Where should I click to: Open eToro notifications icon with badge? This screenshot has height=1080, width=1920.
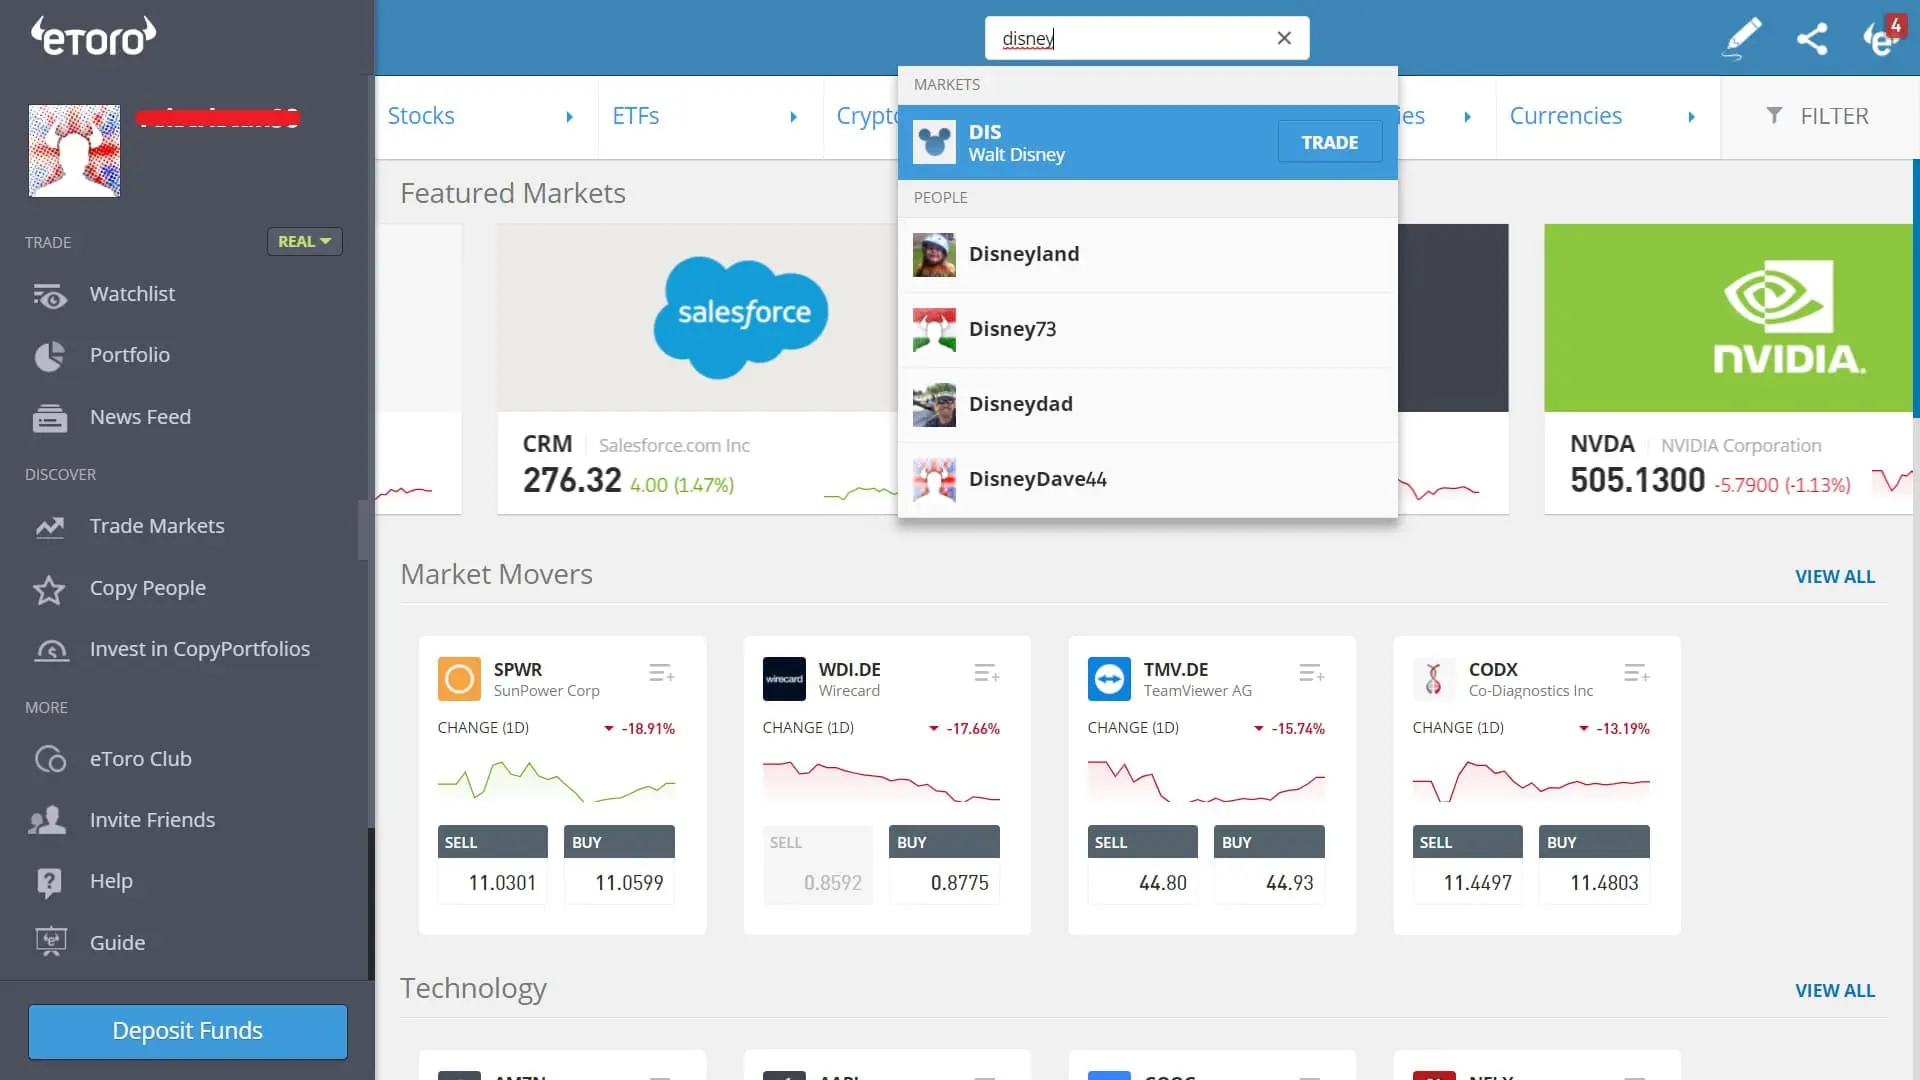pos(1883,36)
